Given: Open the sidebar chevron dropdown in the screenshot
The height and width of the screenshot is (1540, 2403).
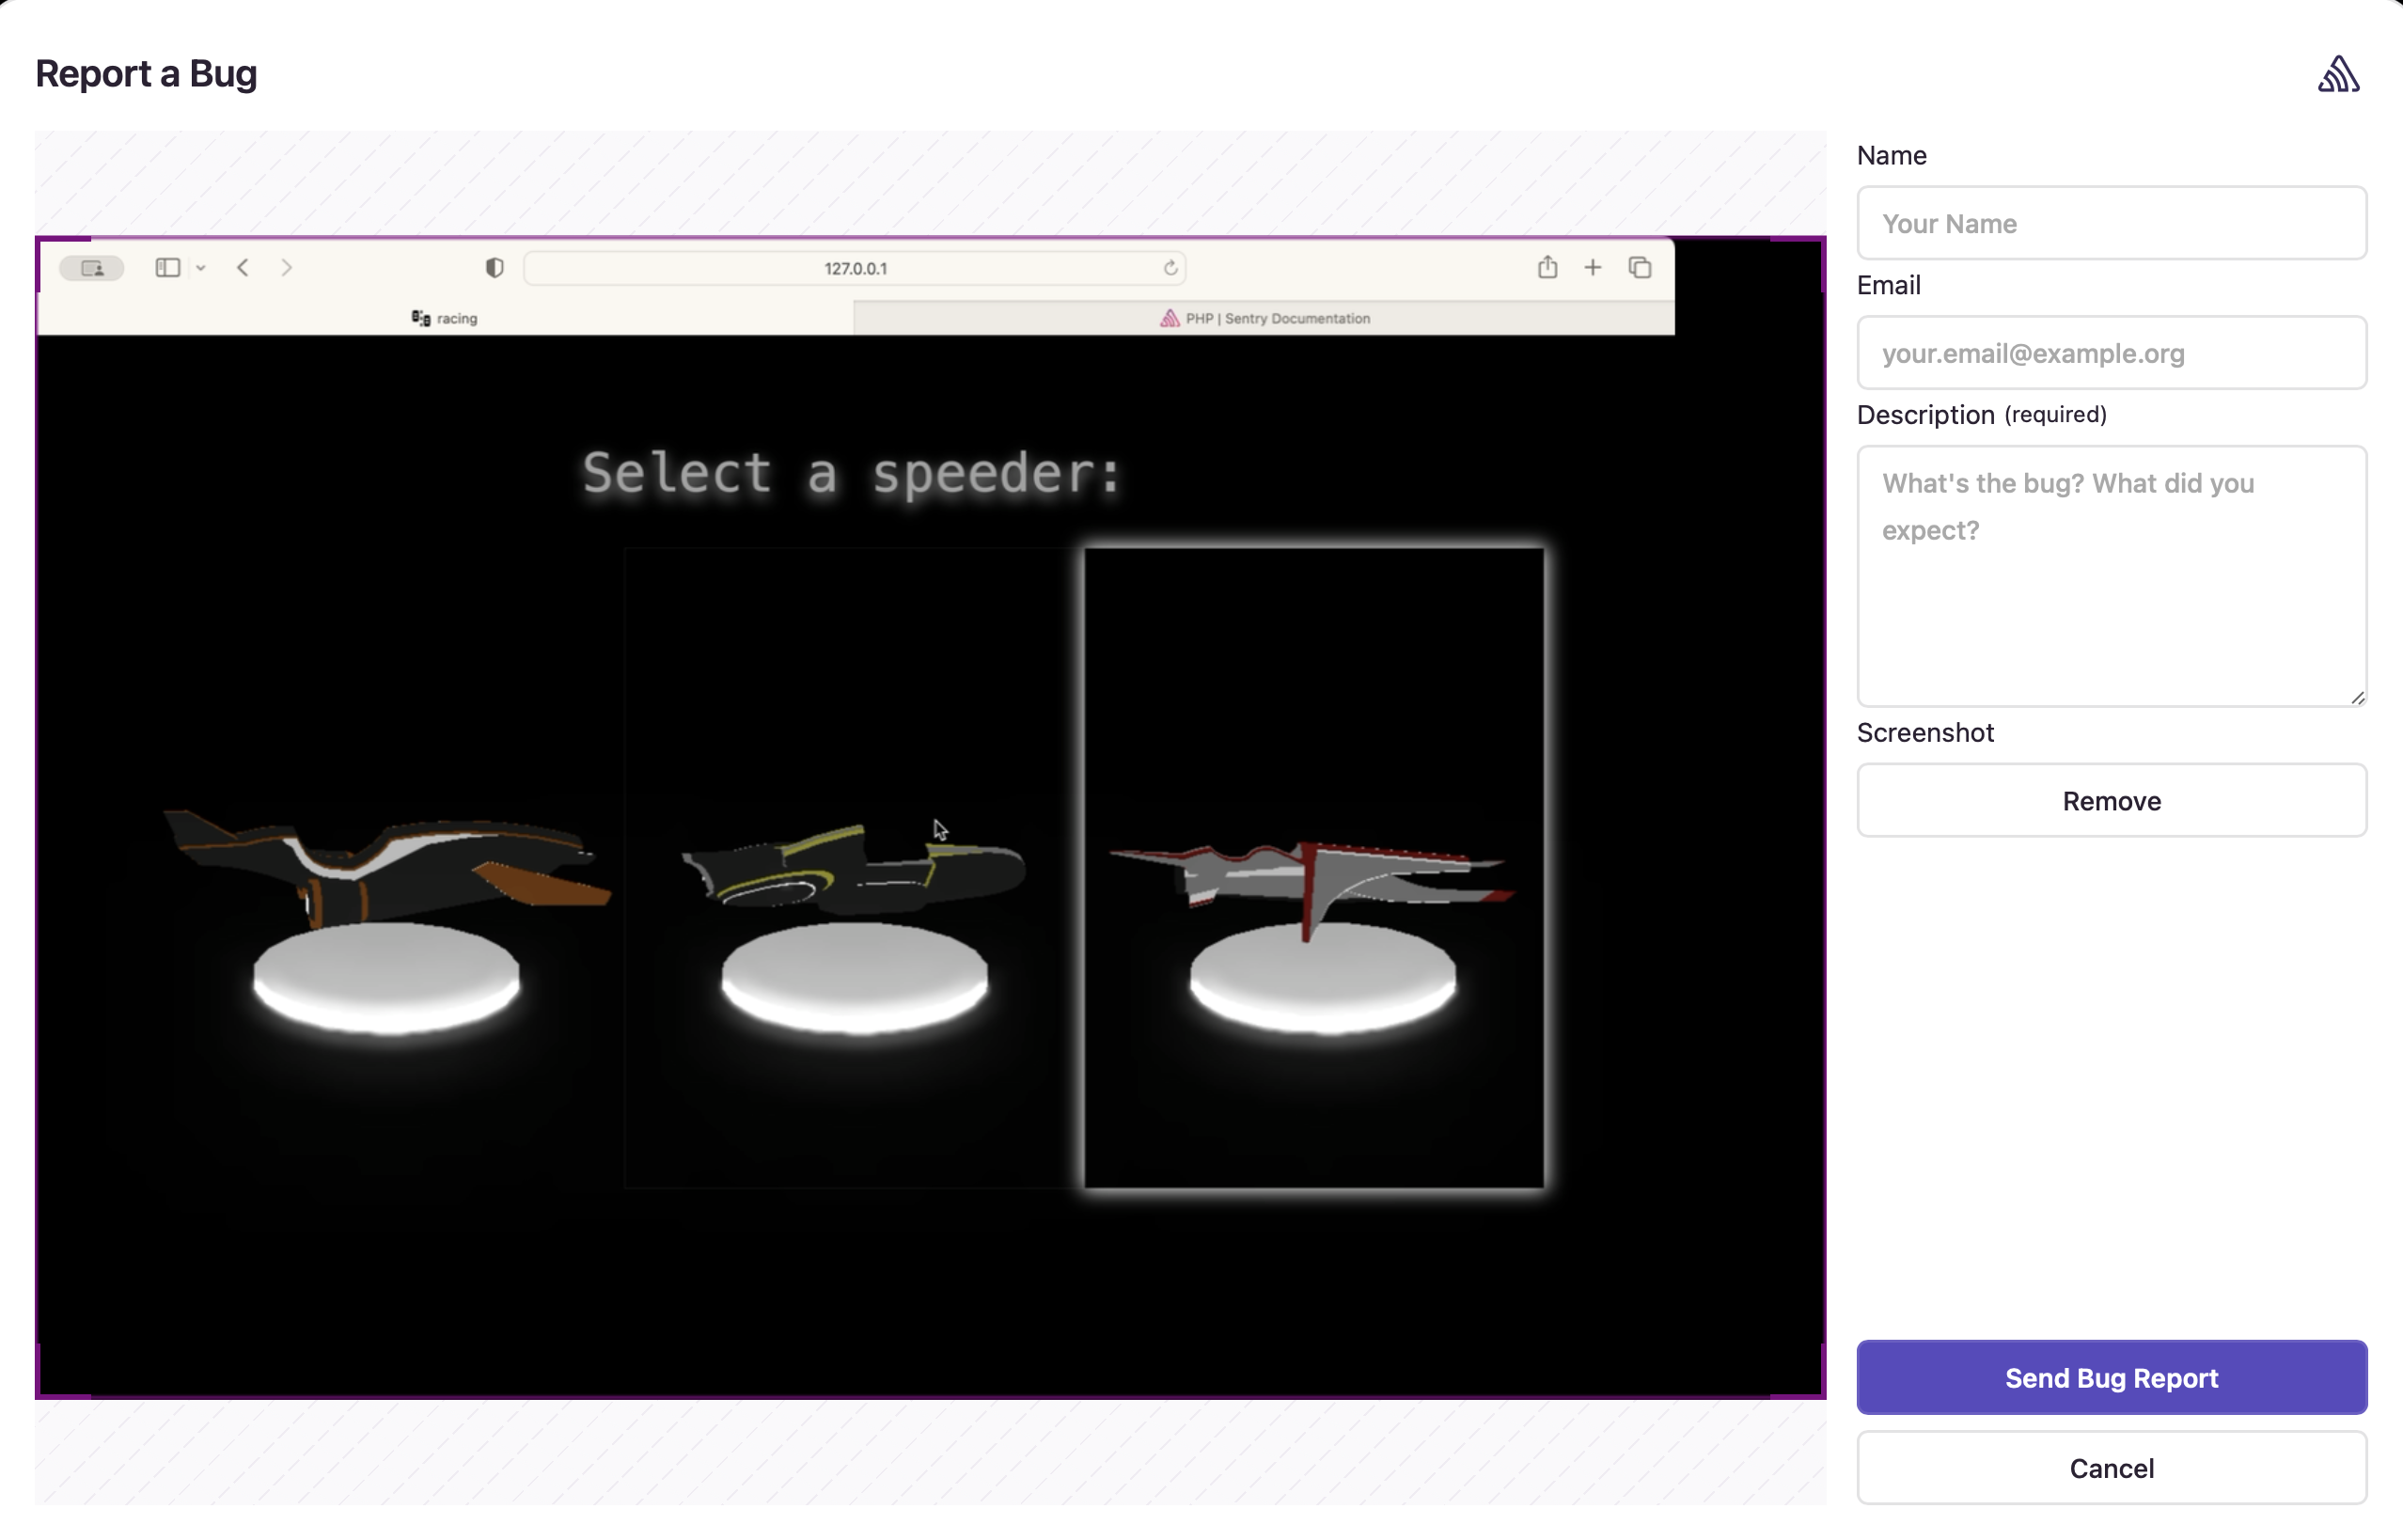Looking at the screenshot, I should (x=201, y=268).
